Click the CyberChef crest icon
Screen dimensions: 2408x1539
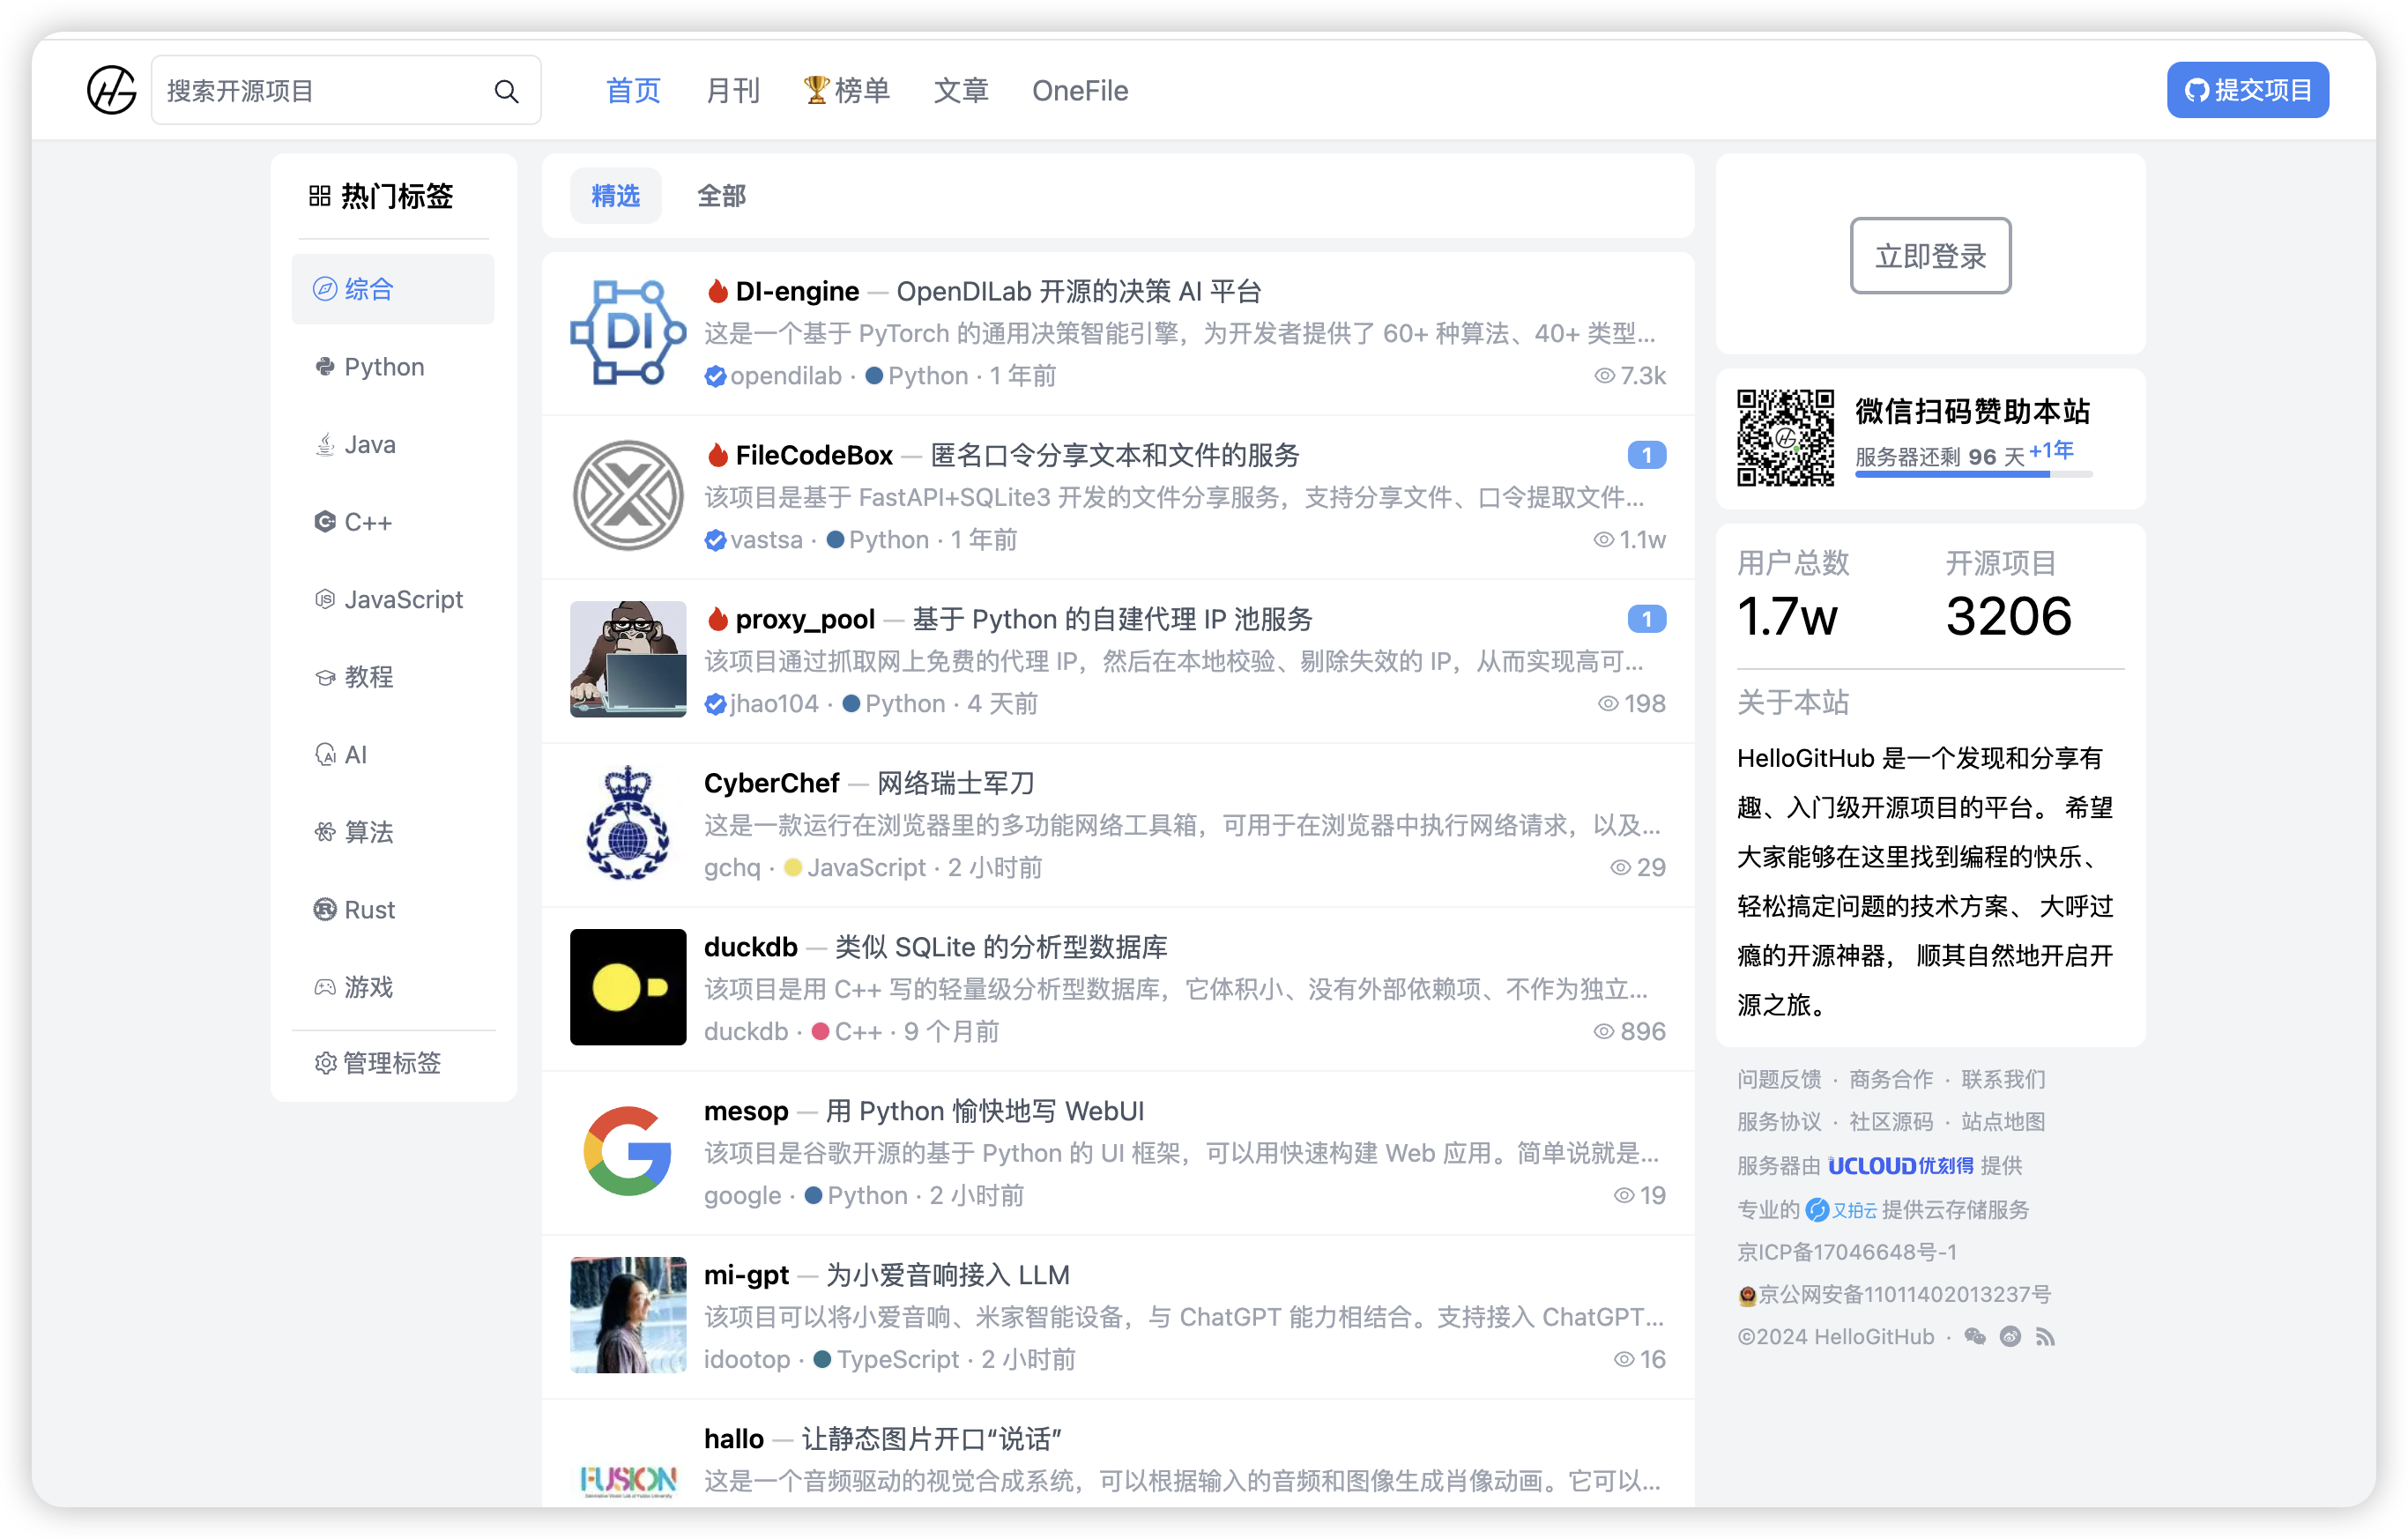628,824
